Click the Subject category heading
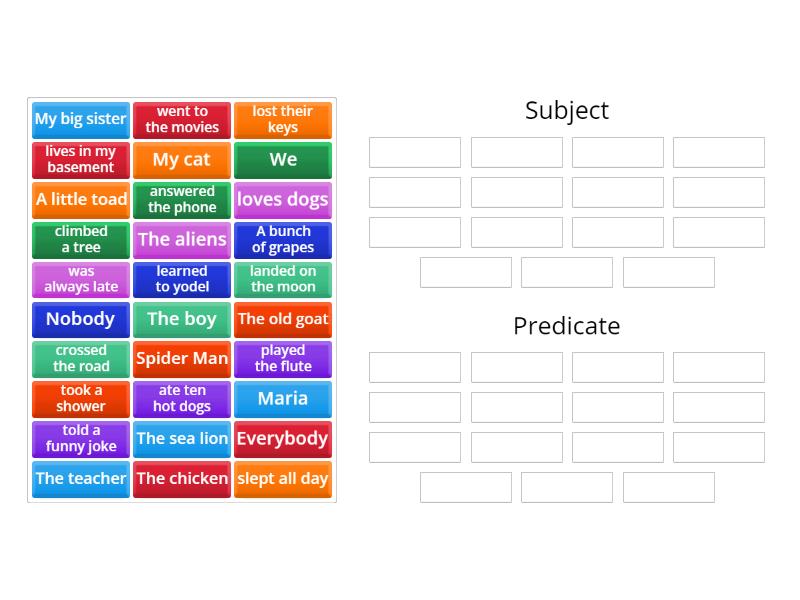The image size is (800, 600). [x=567, y=111]
